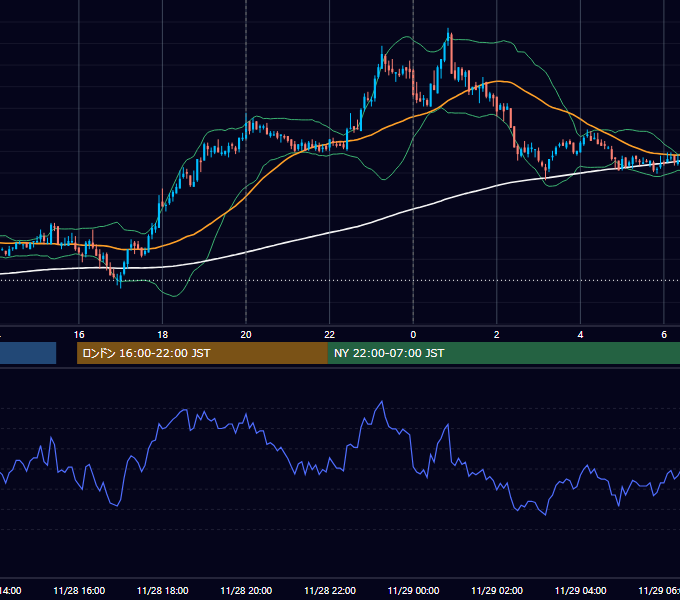
Task: Click the 20 hour label on the axis
Action: point(246,334)
